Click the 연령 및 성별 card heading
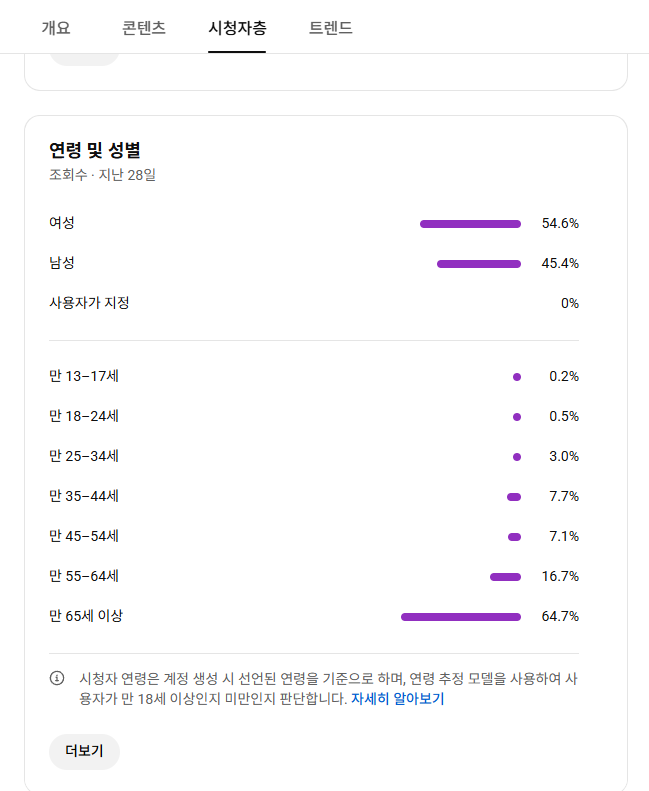 coord(95,150)
